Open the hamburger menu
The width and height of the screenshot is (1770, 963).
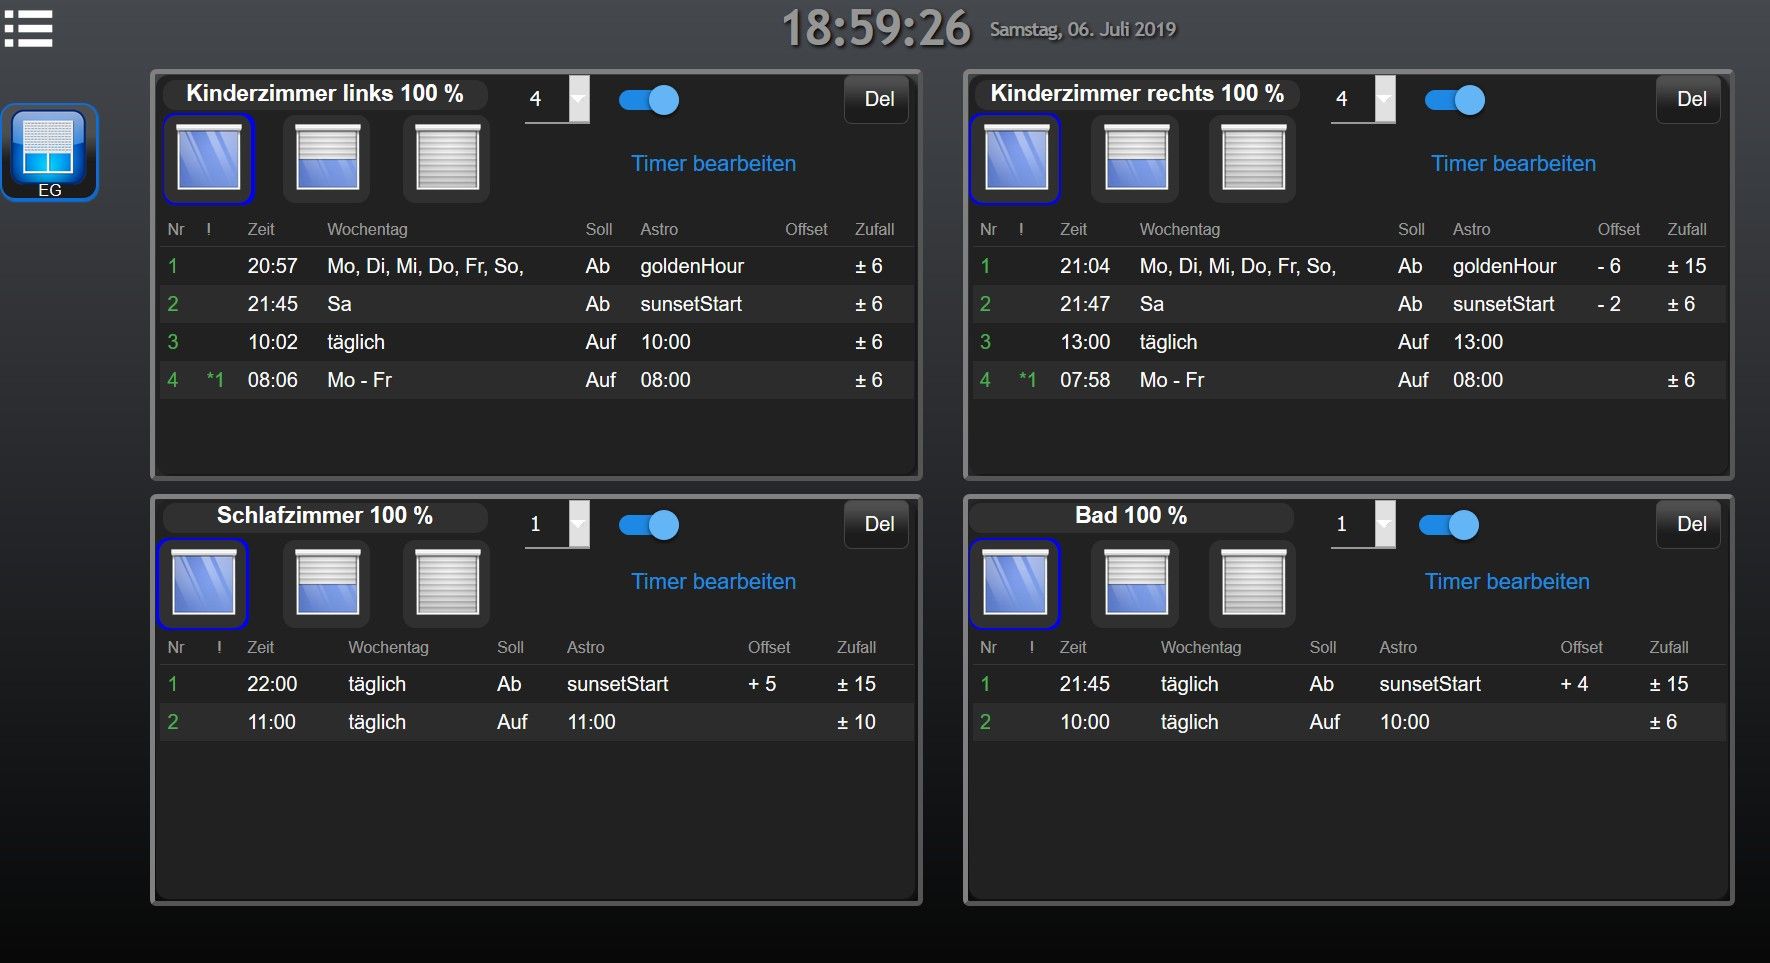coord(28,28)
